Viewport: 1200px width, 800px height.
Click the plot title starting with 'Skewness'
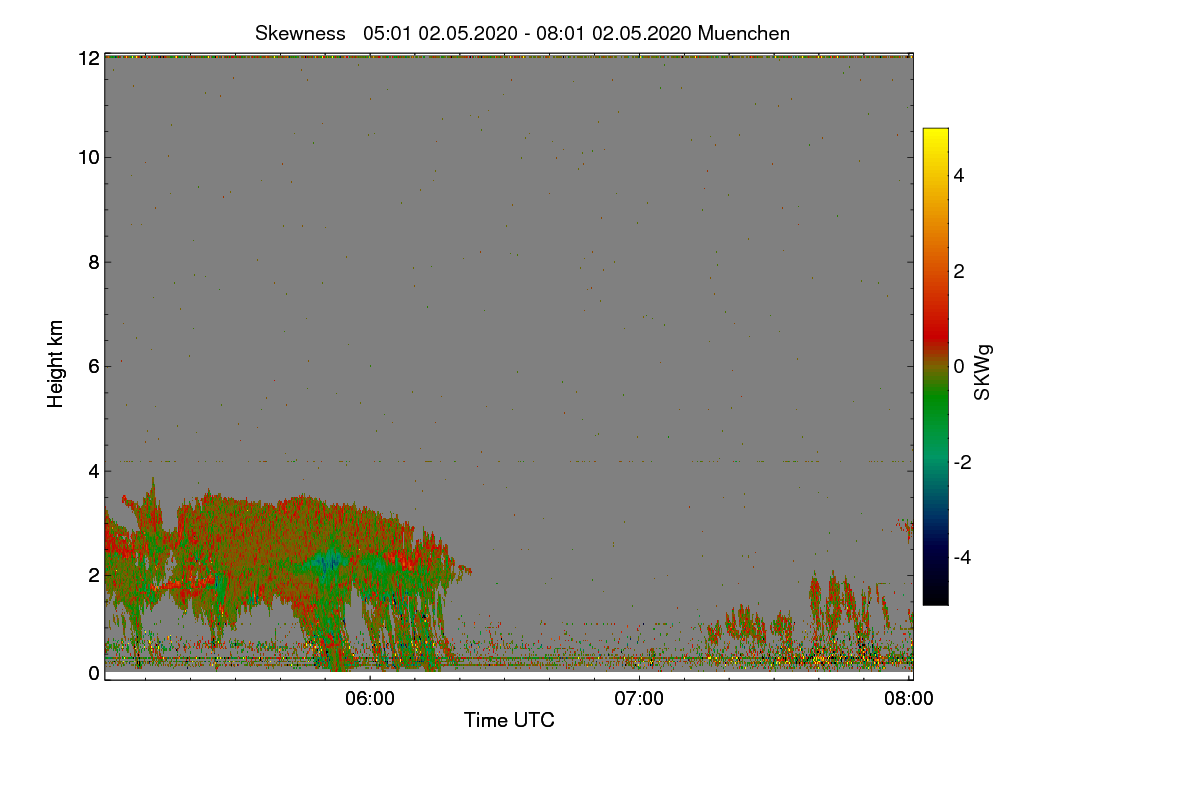point(522,33)
